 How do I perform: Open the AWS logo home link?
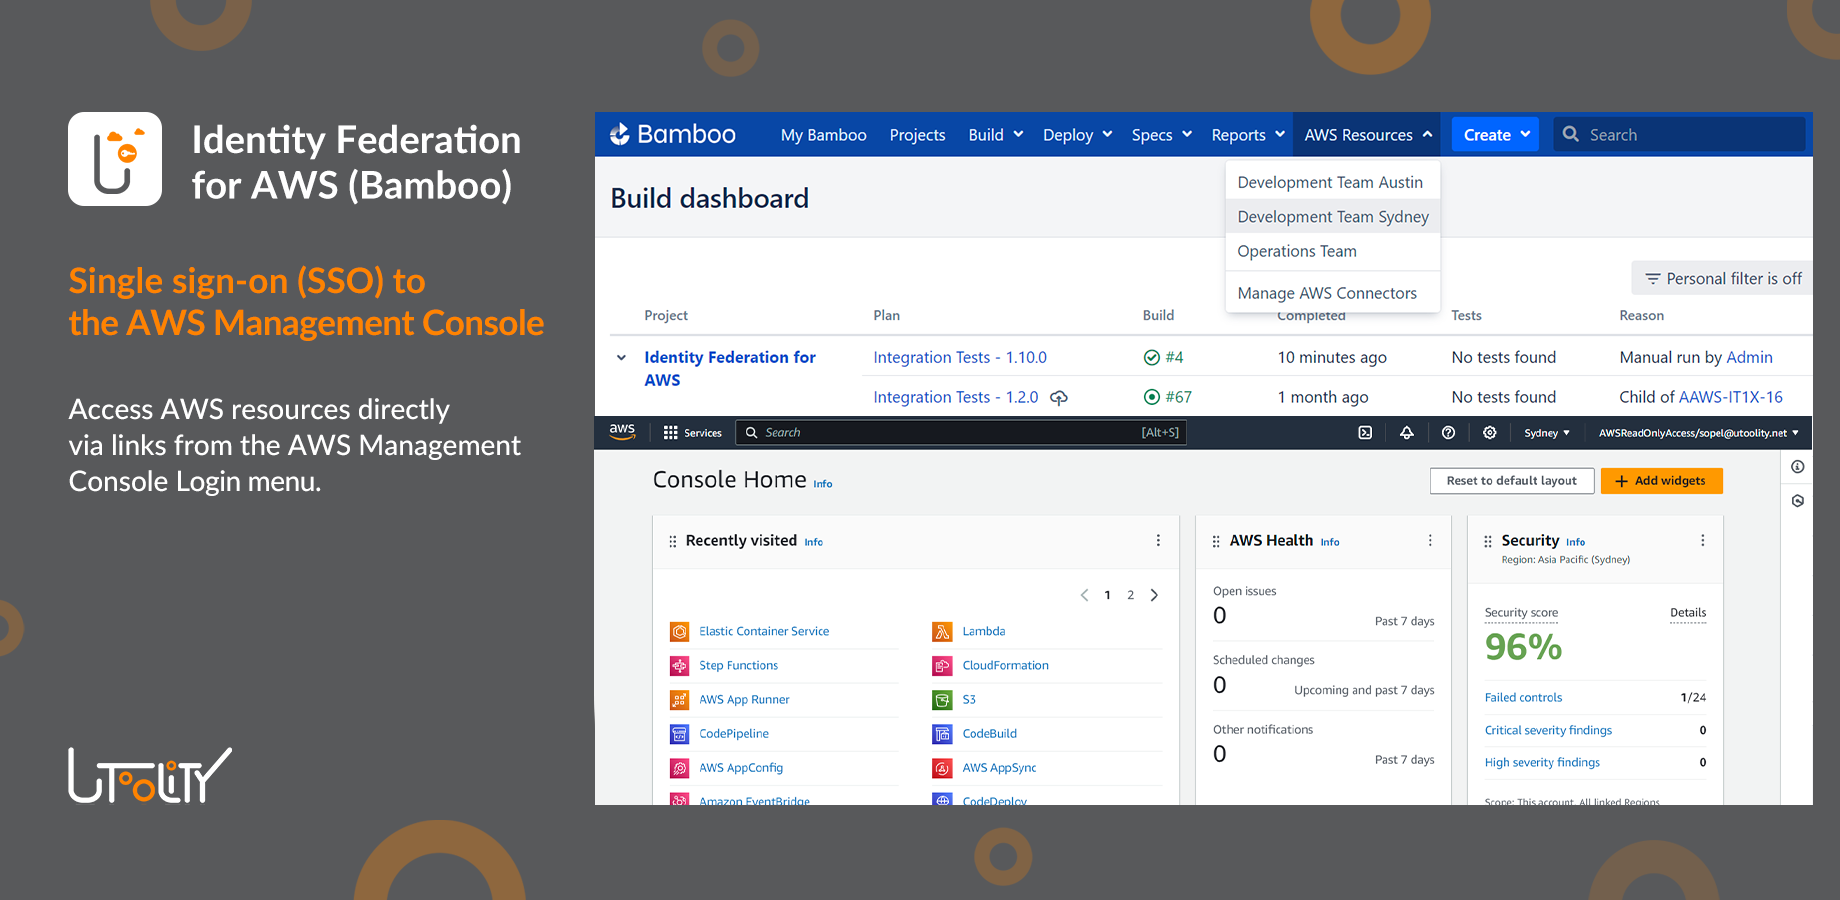pos(622,431)
